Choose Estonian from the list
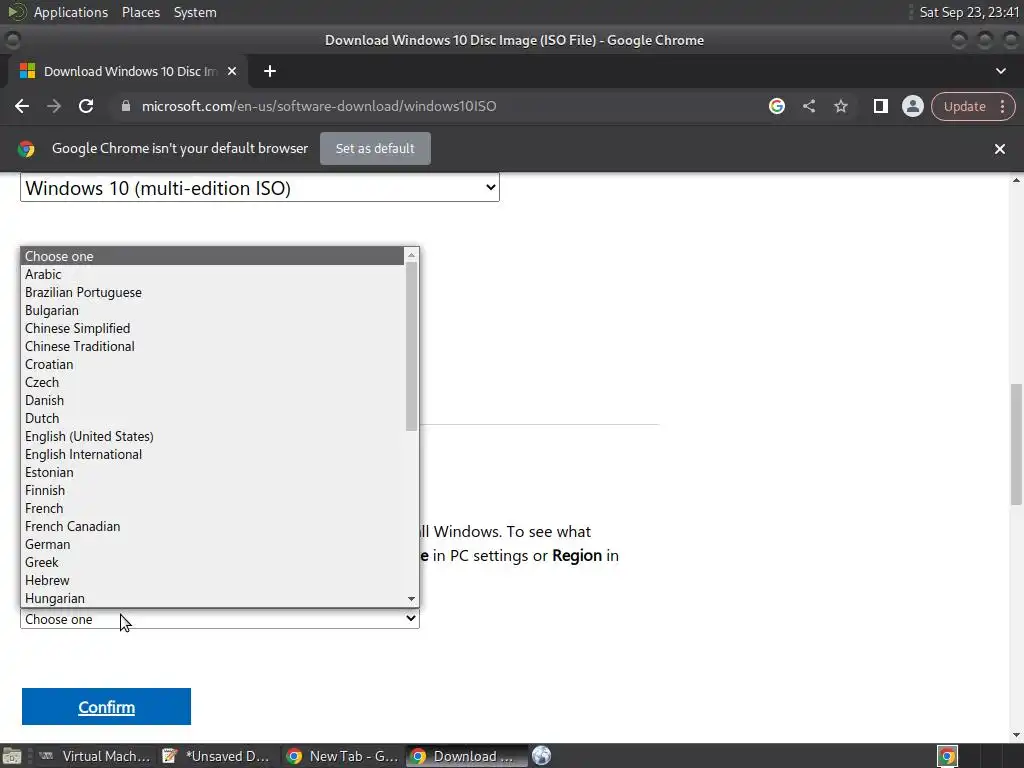1024x768 pixels. click(x=213, y=472)
